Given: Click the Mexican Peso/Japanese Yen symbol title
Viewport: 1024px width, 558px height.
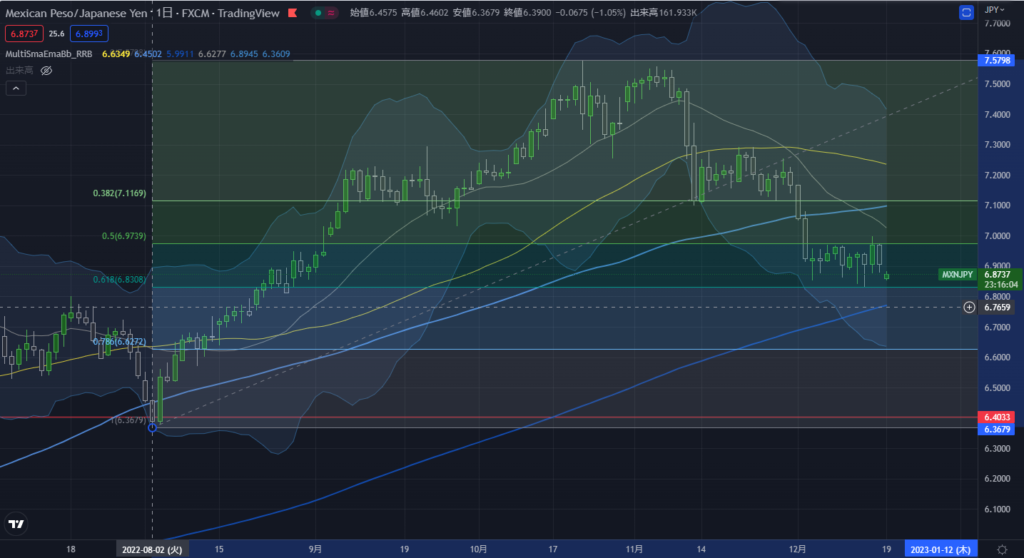Looking at the screenshot, I should point(76,13).
